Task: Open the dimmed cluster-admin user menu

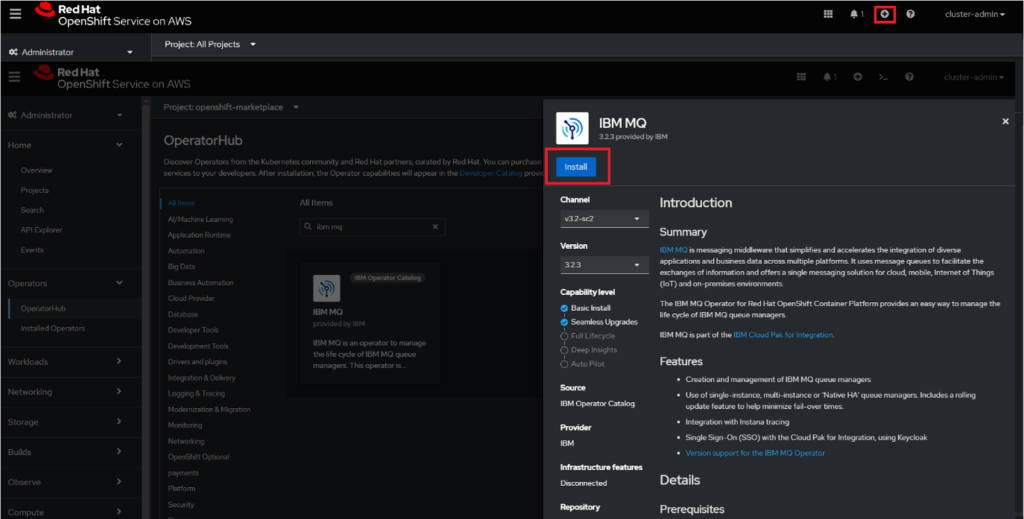Action: (x=974, y=77)
